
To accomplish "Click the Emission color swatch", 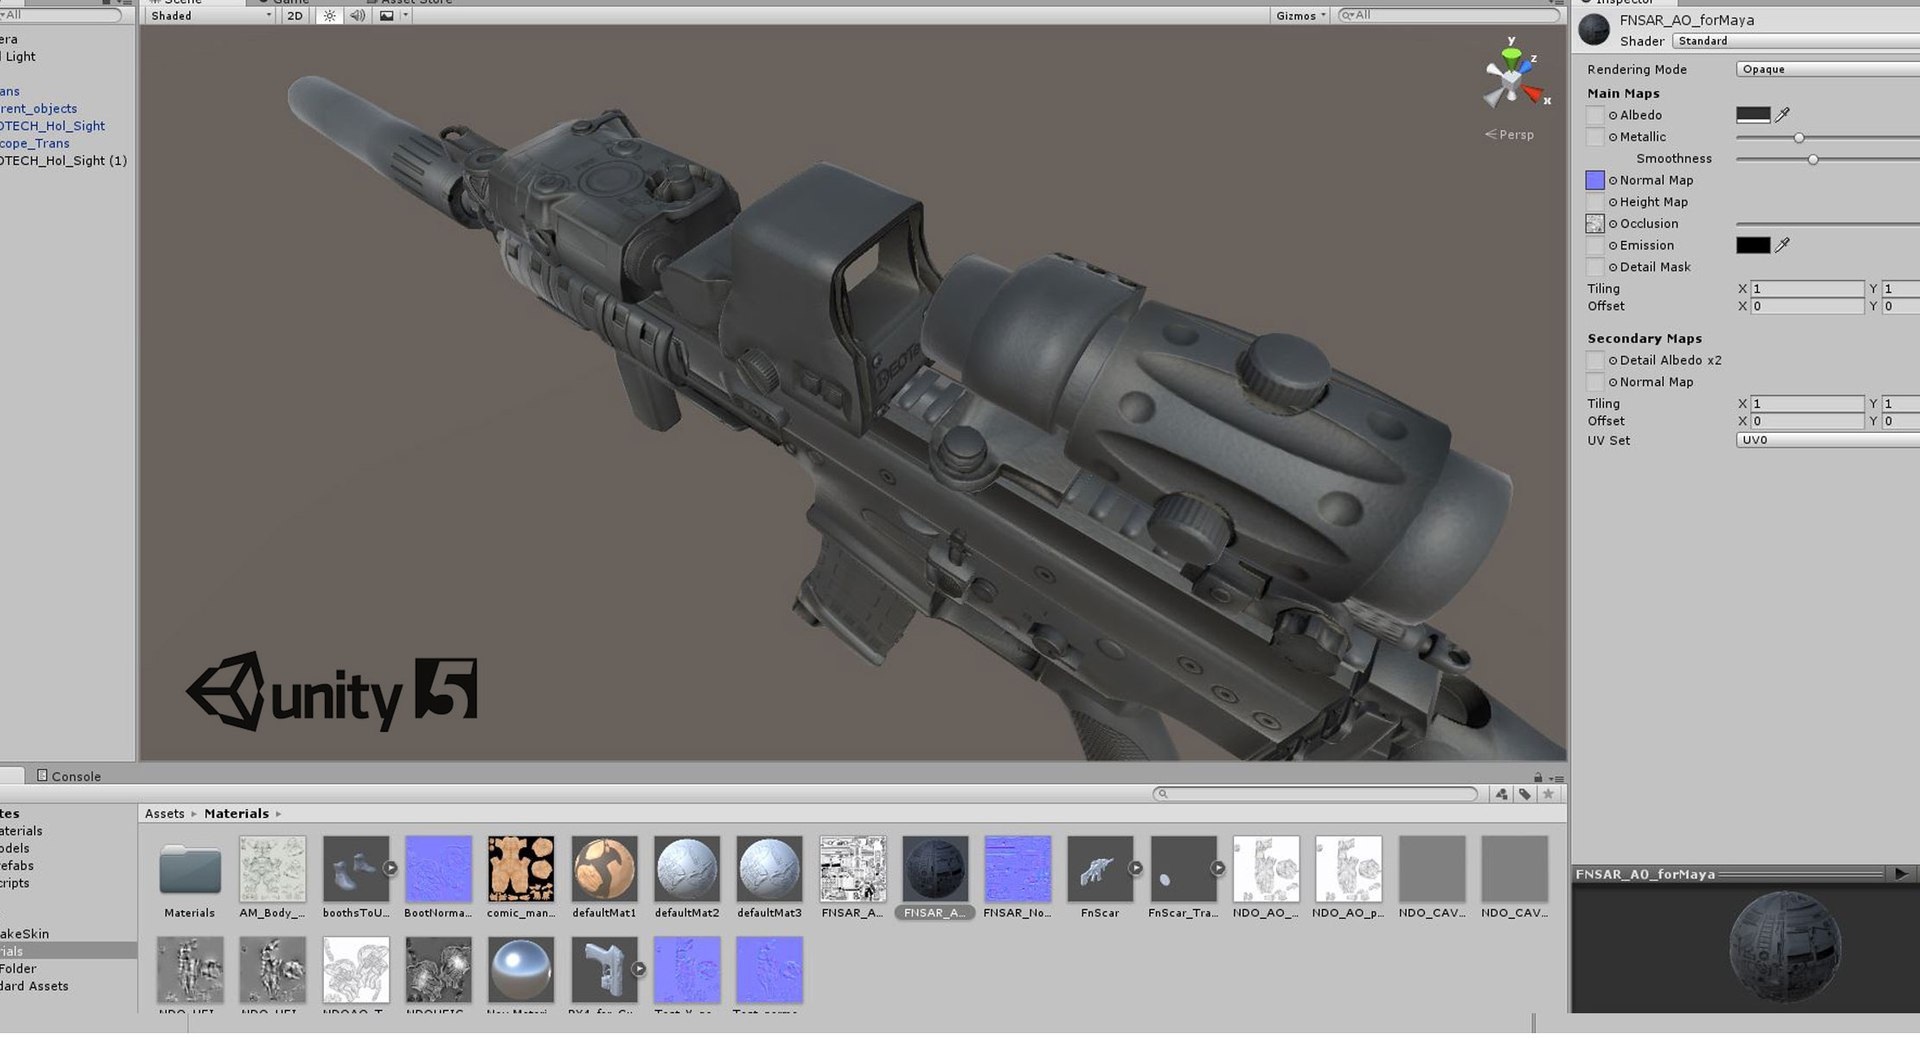I will click(x=1753, y=245).
